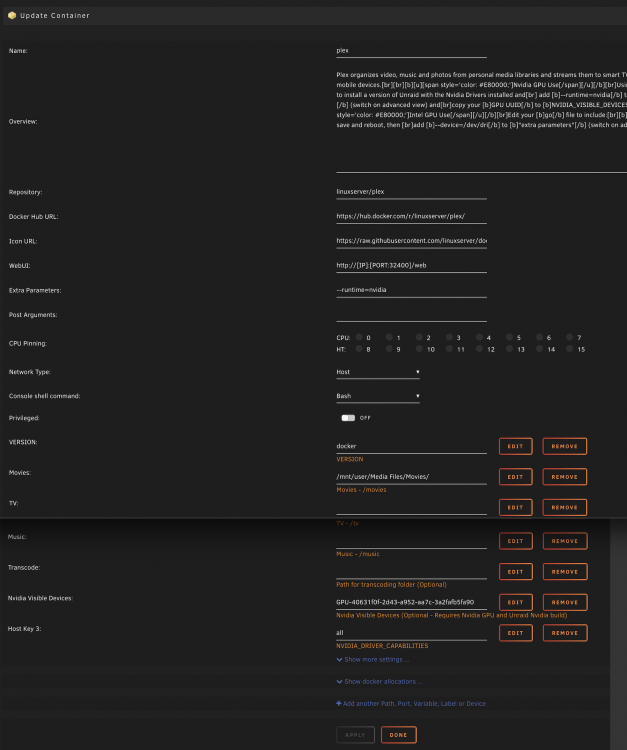Edit the Transcode path
Image resolution: width=627 pixels, height=750 pixels.
[516, 572]
